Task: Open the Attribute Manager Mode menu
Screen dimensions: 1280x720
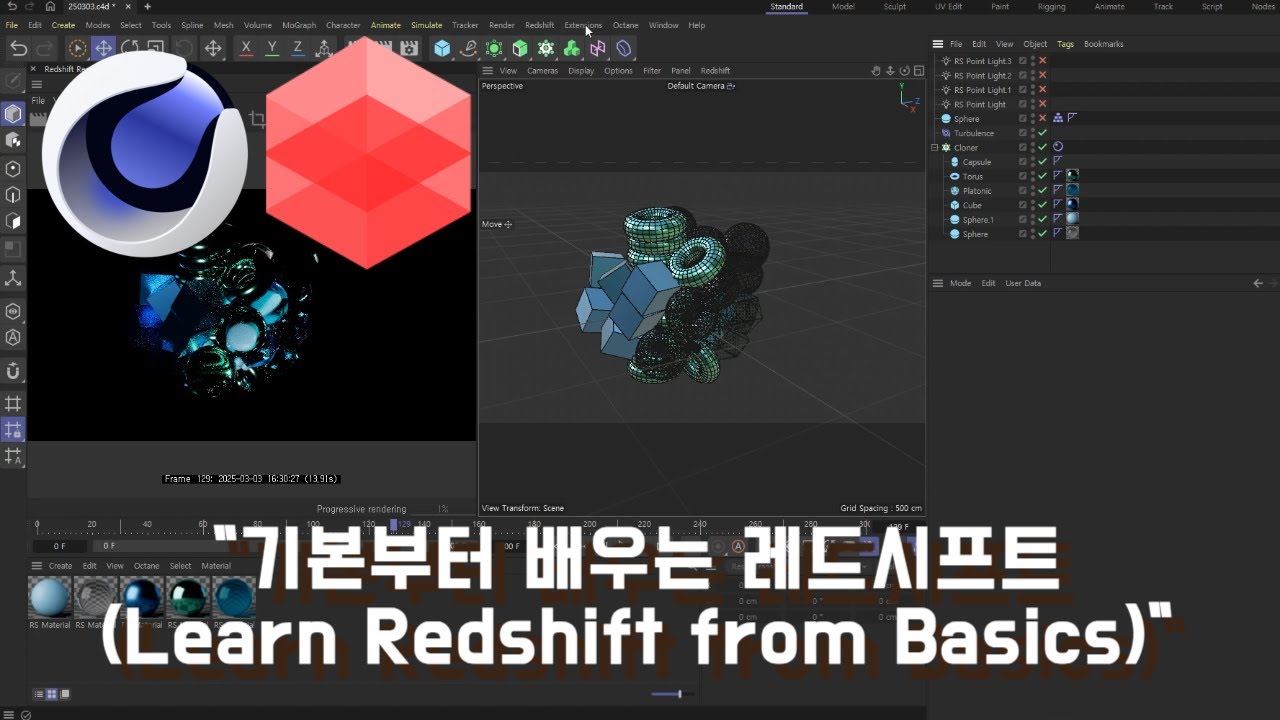Action: click(x=960, y=284)
